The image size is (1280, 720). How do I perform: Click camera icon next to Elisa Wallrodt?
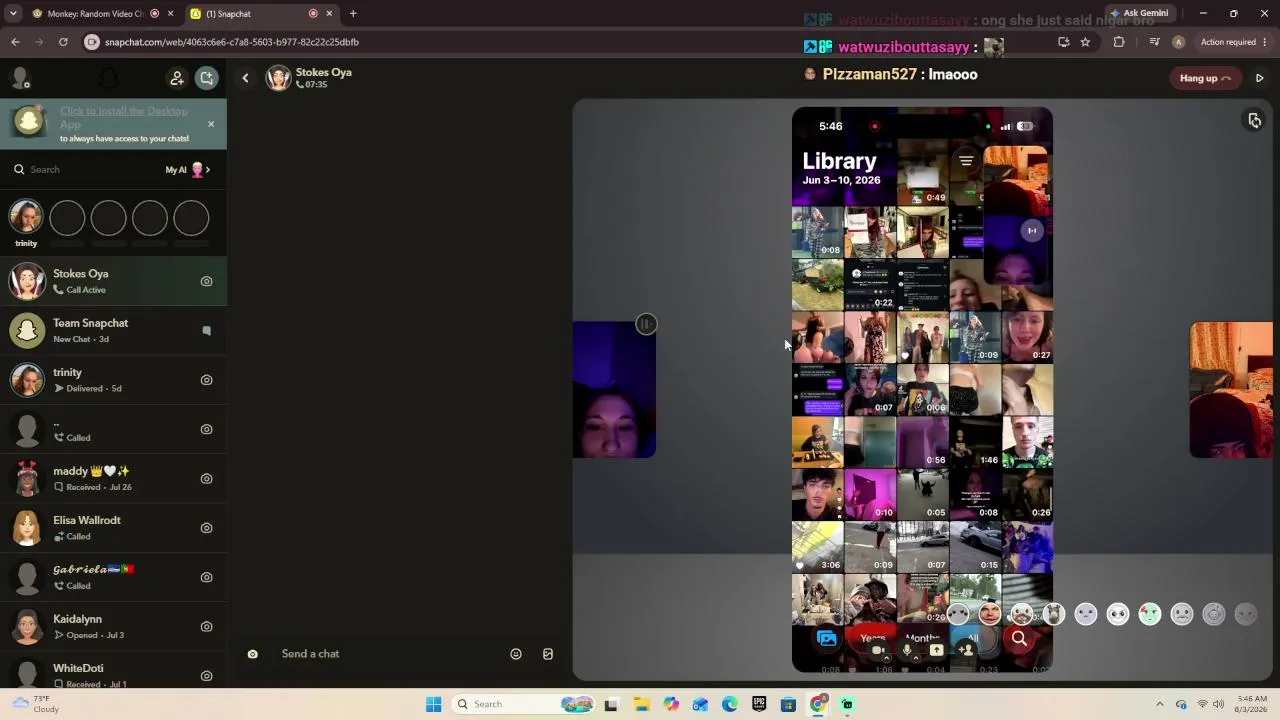click(207, 528)
